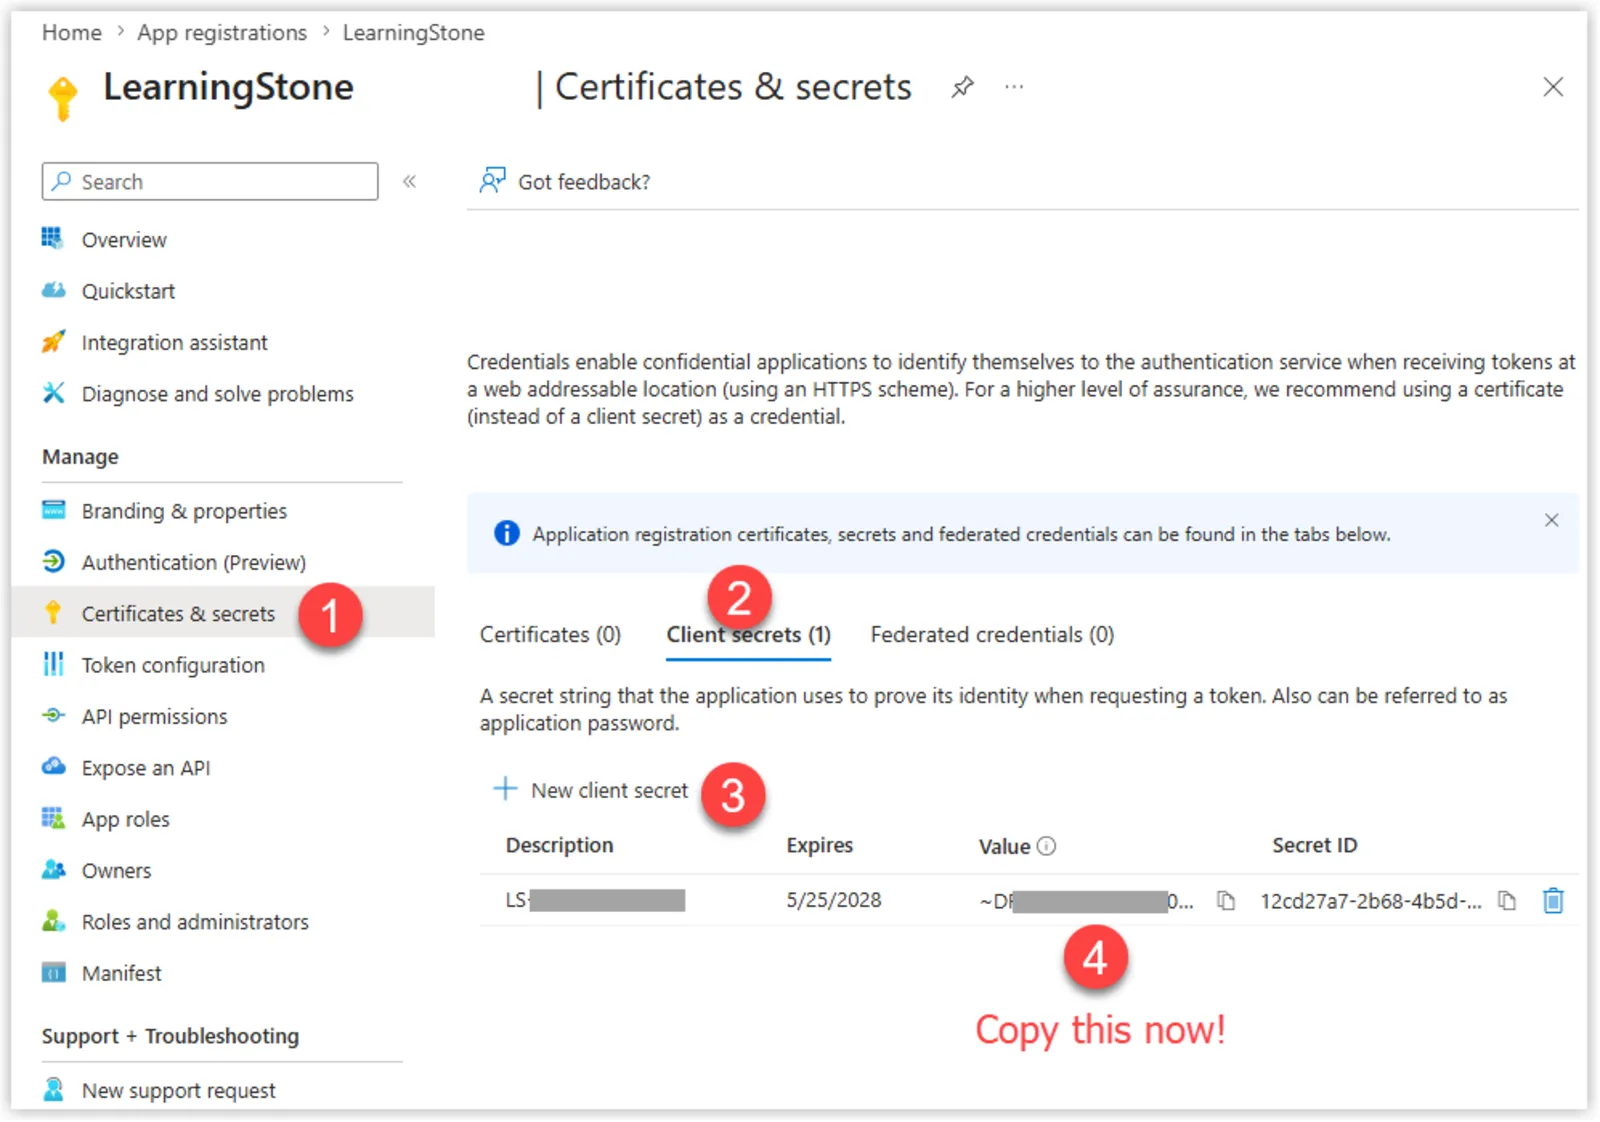Image resolution: width=1600 pixels, height=1122 pixels.
Task: Click the Expose an API cloud icon
Action: (53, 767)
